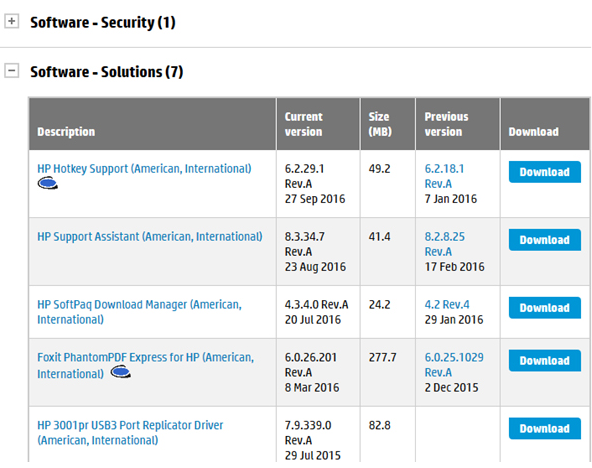Select the Software - Security (1) heading
The image size is (592, 468).
pyautogui.click(x=103, y=22)
